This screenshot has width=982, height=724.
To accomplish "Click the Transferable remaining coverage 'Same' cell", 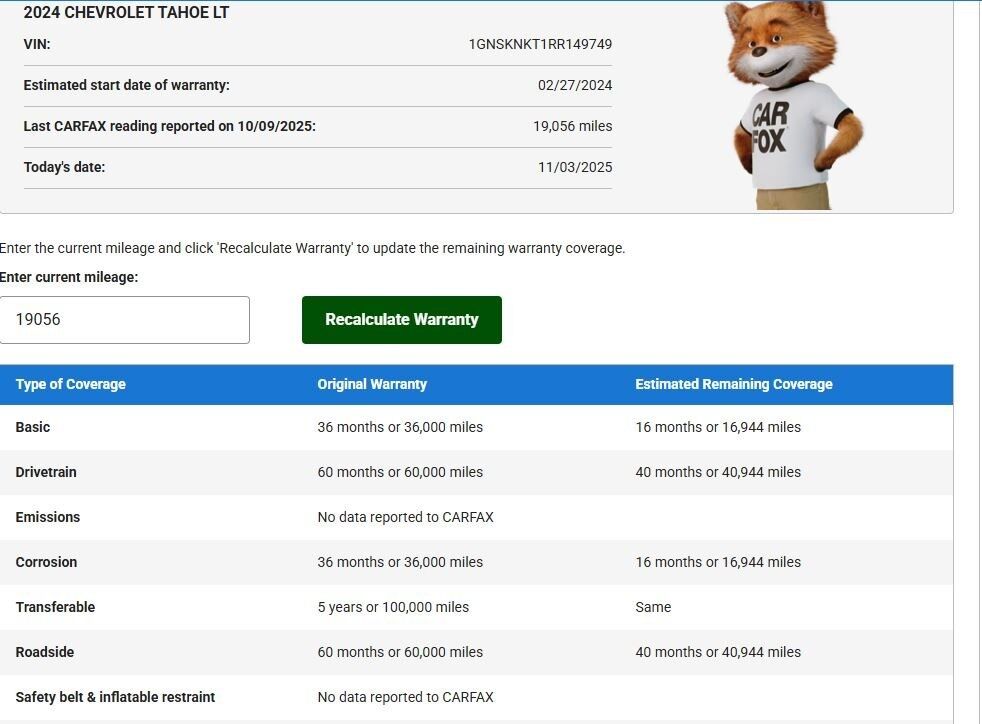I will tap(653, 607).
